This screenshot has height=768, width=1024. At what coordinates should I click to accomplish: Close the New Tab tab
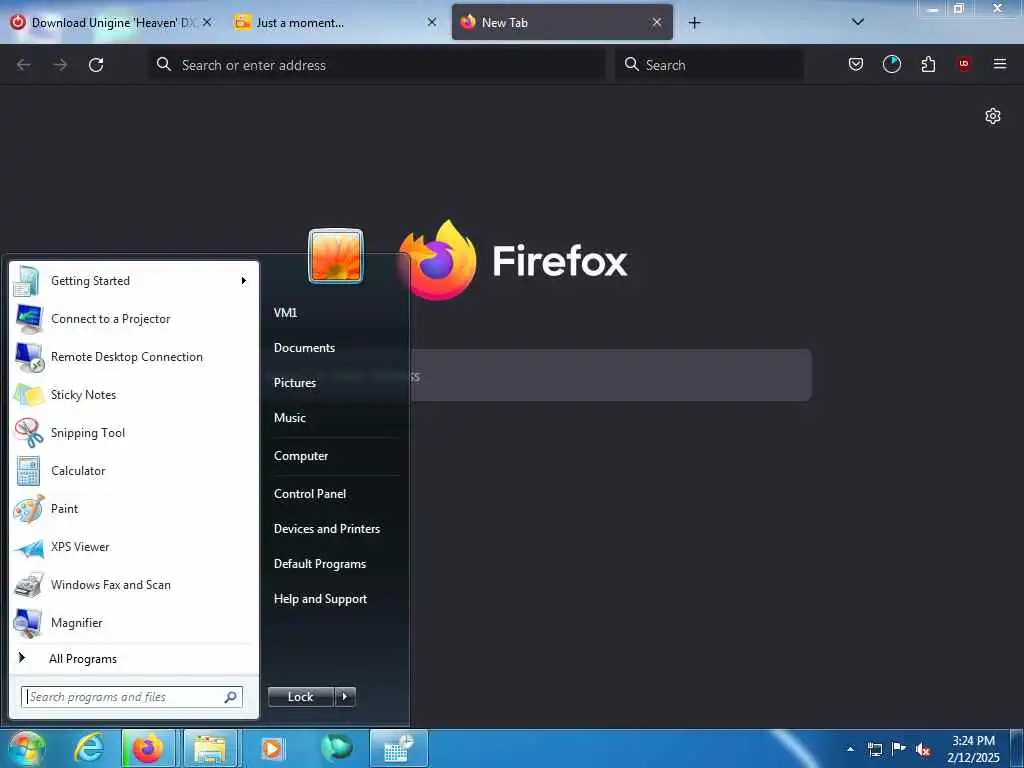pos(657,22)
